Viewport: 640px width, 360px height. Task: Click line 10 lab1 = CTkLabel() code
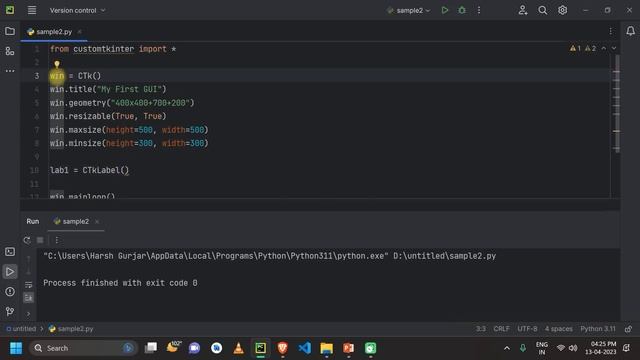[x=89, y=170]
